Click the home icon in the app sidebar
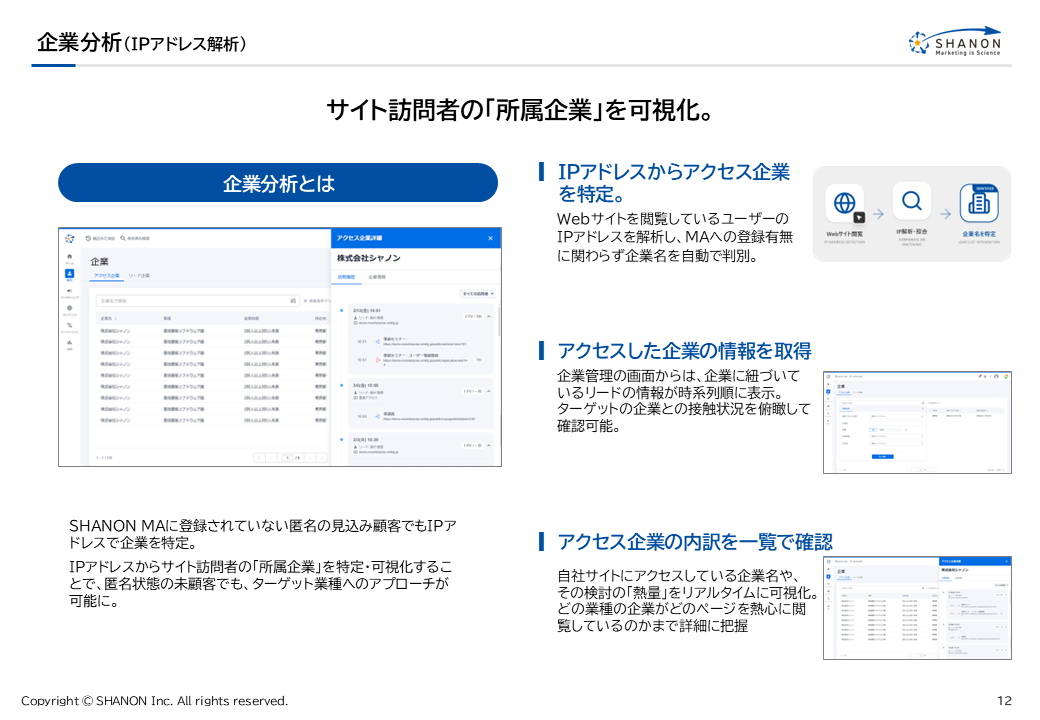 (x=70, y=257)
